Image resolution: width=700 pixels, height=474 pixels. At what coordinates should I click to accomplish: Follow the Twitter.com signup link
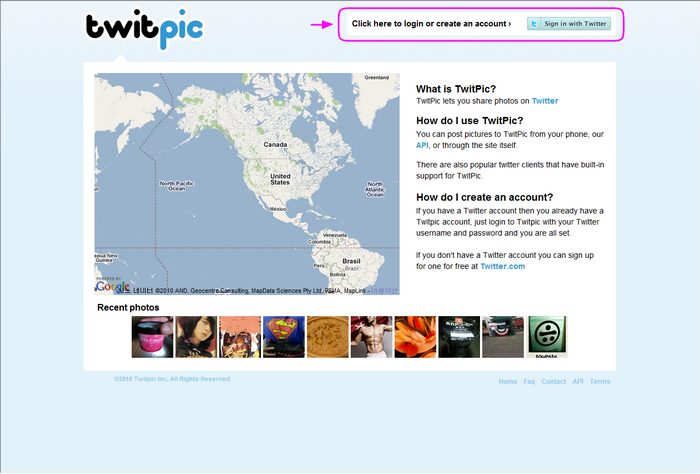tap(502, 266)
